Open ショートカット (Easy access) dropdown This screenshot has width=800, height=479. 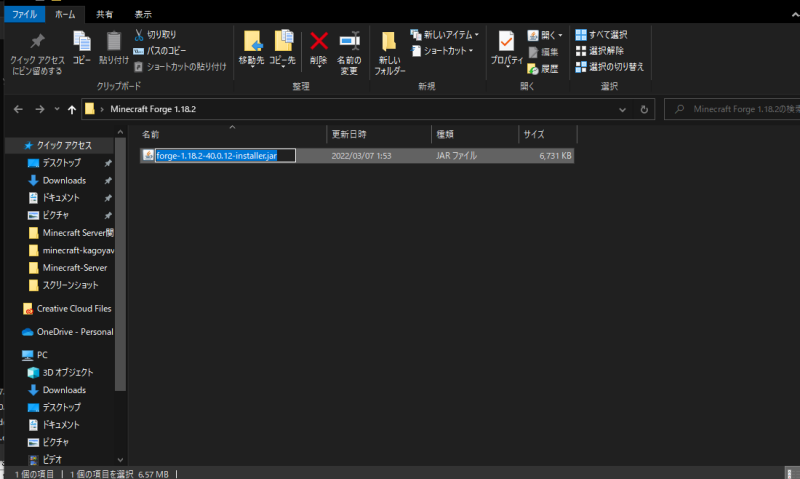(x=442, y=51)
